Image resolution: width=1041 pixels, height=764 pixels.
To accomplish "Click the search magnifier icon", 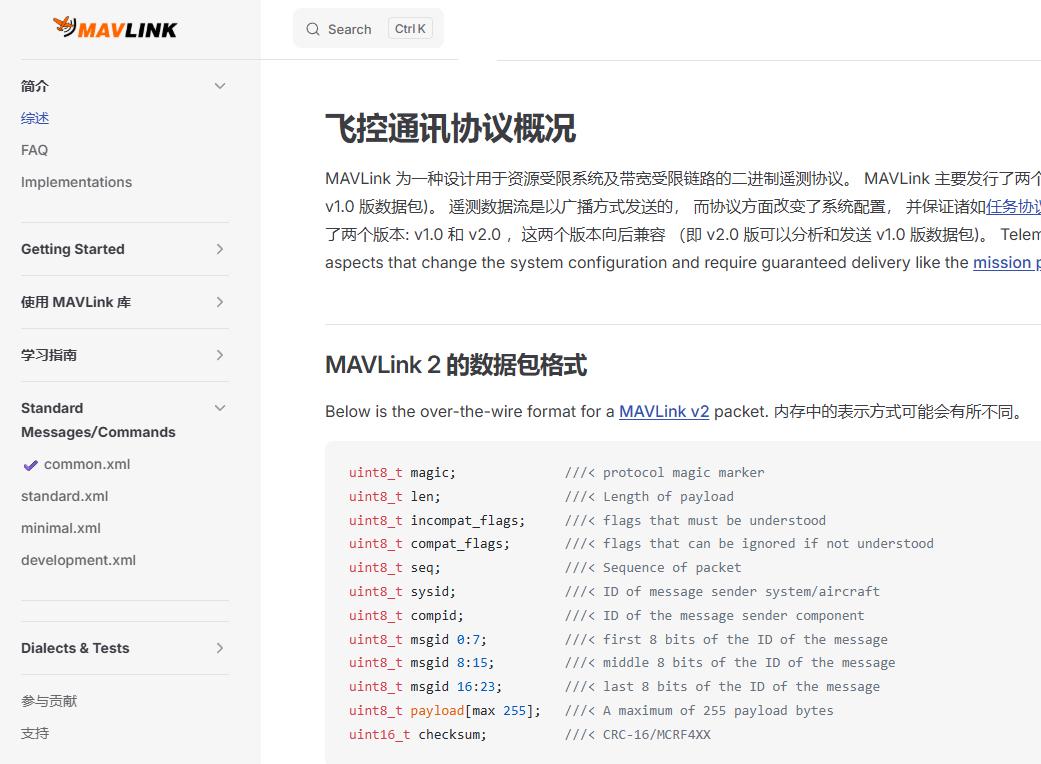I will tap(313, 29).
